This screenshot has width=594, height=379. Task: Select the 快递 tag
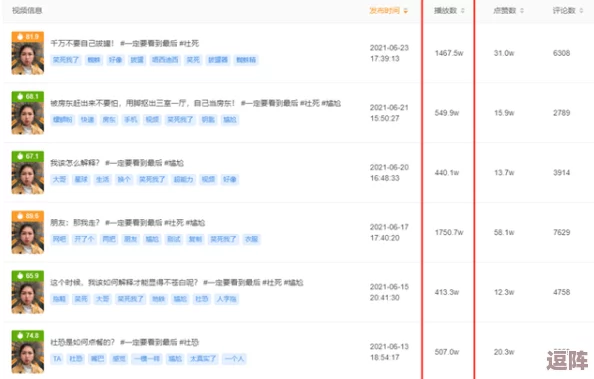87,120
